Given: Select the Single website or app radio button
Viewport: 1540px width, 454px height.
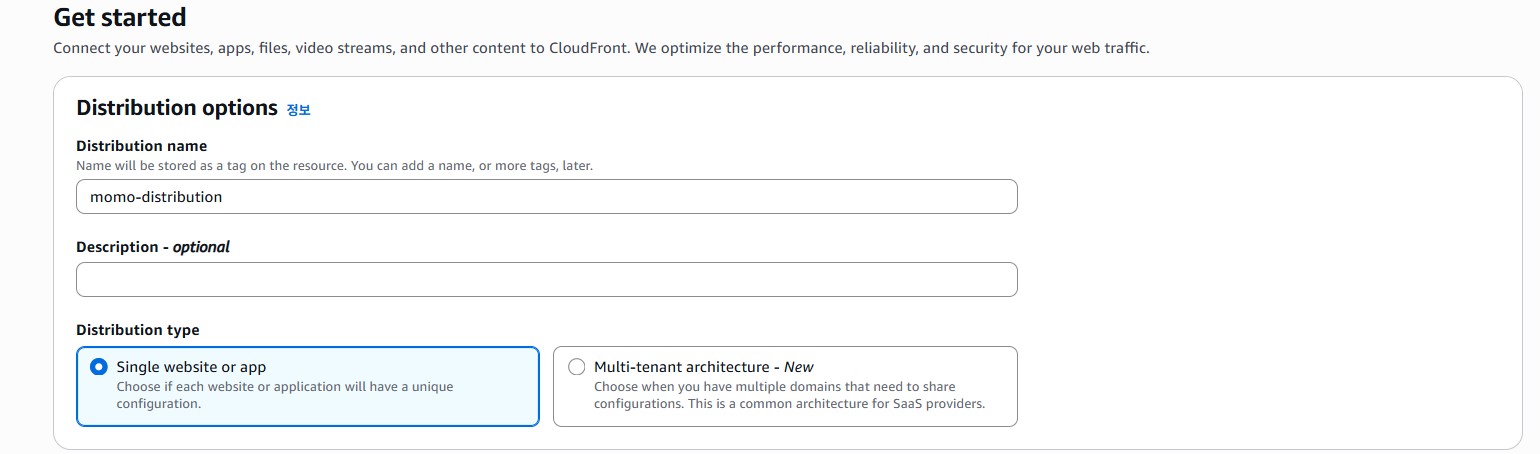Looking at the screenshot, I should pyautogui.click(x=98, y=367).
